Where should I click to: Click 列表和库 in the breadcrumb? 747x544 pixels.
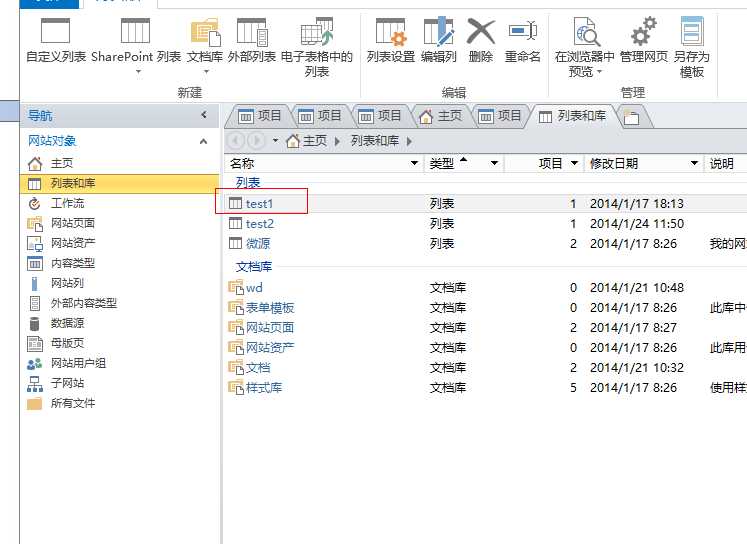click(x=375, y=141)
